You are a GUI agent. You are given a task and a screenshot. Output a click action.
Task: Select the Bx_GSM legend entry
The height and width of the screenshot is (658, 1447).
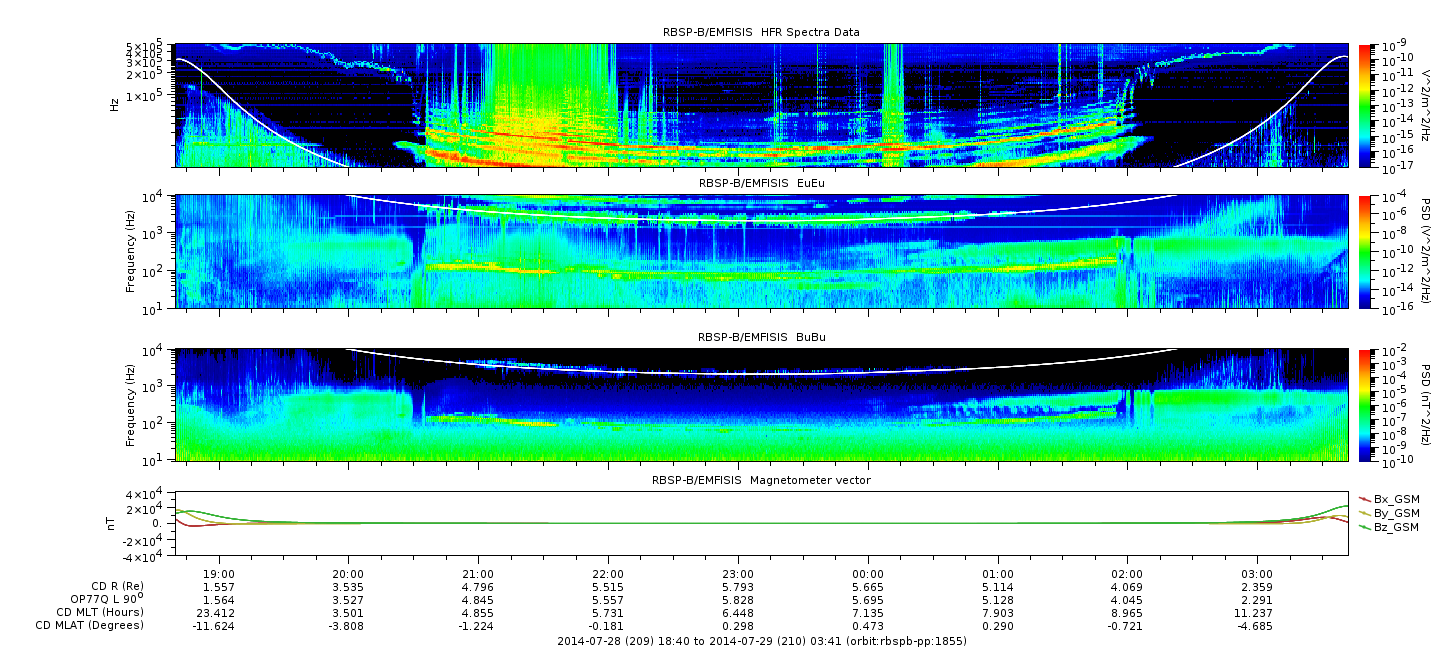click(1389, 498)
